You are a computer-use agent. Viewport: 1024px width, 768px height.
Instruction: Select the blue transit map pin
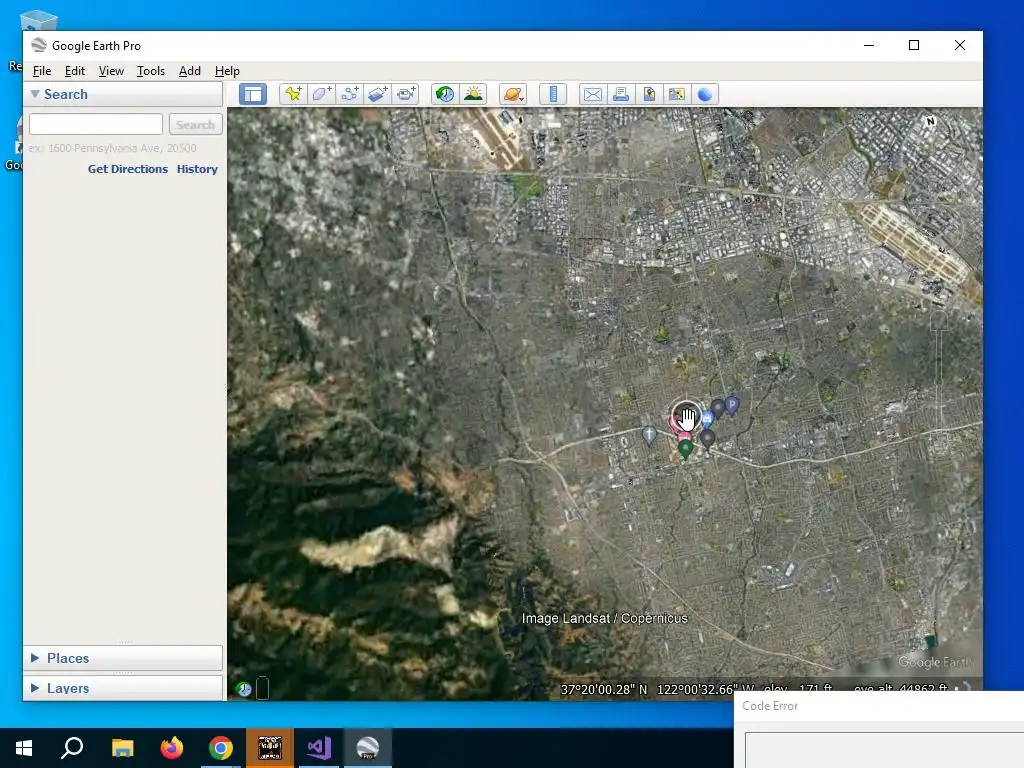[x=707, y=419]
